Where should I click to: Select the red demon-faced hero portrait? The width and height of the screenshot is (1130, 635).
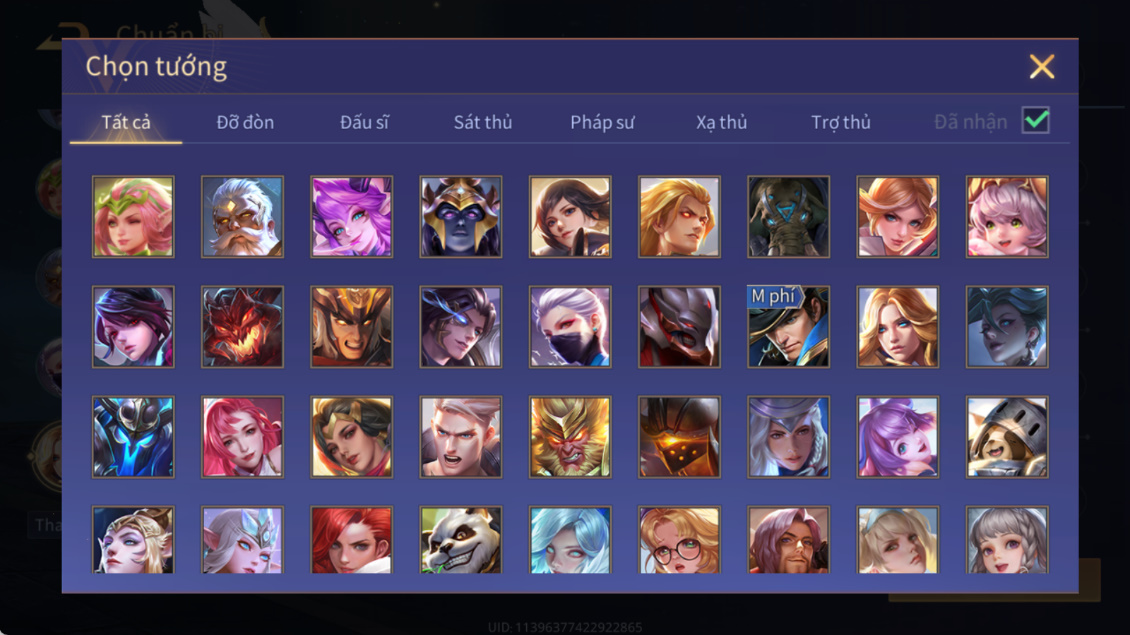pyautogui.click(x=242, y=327)
